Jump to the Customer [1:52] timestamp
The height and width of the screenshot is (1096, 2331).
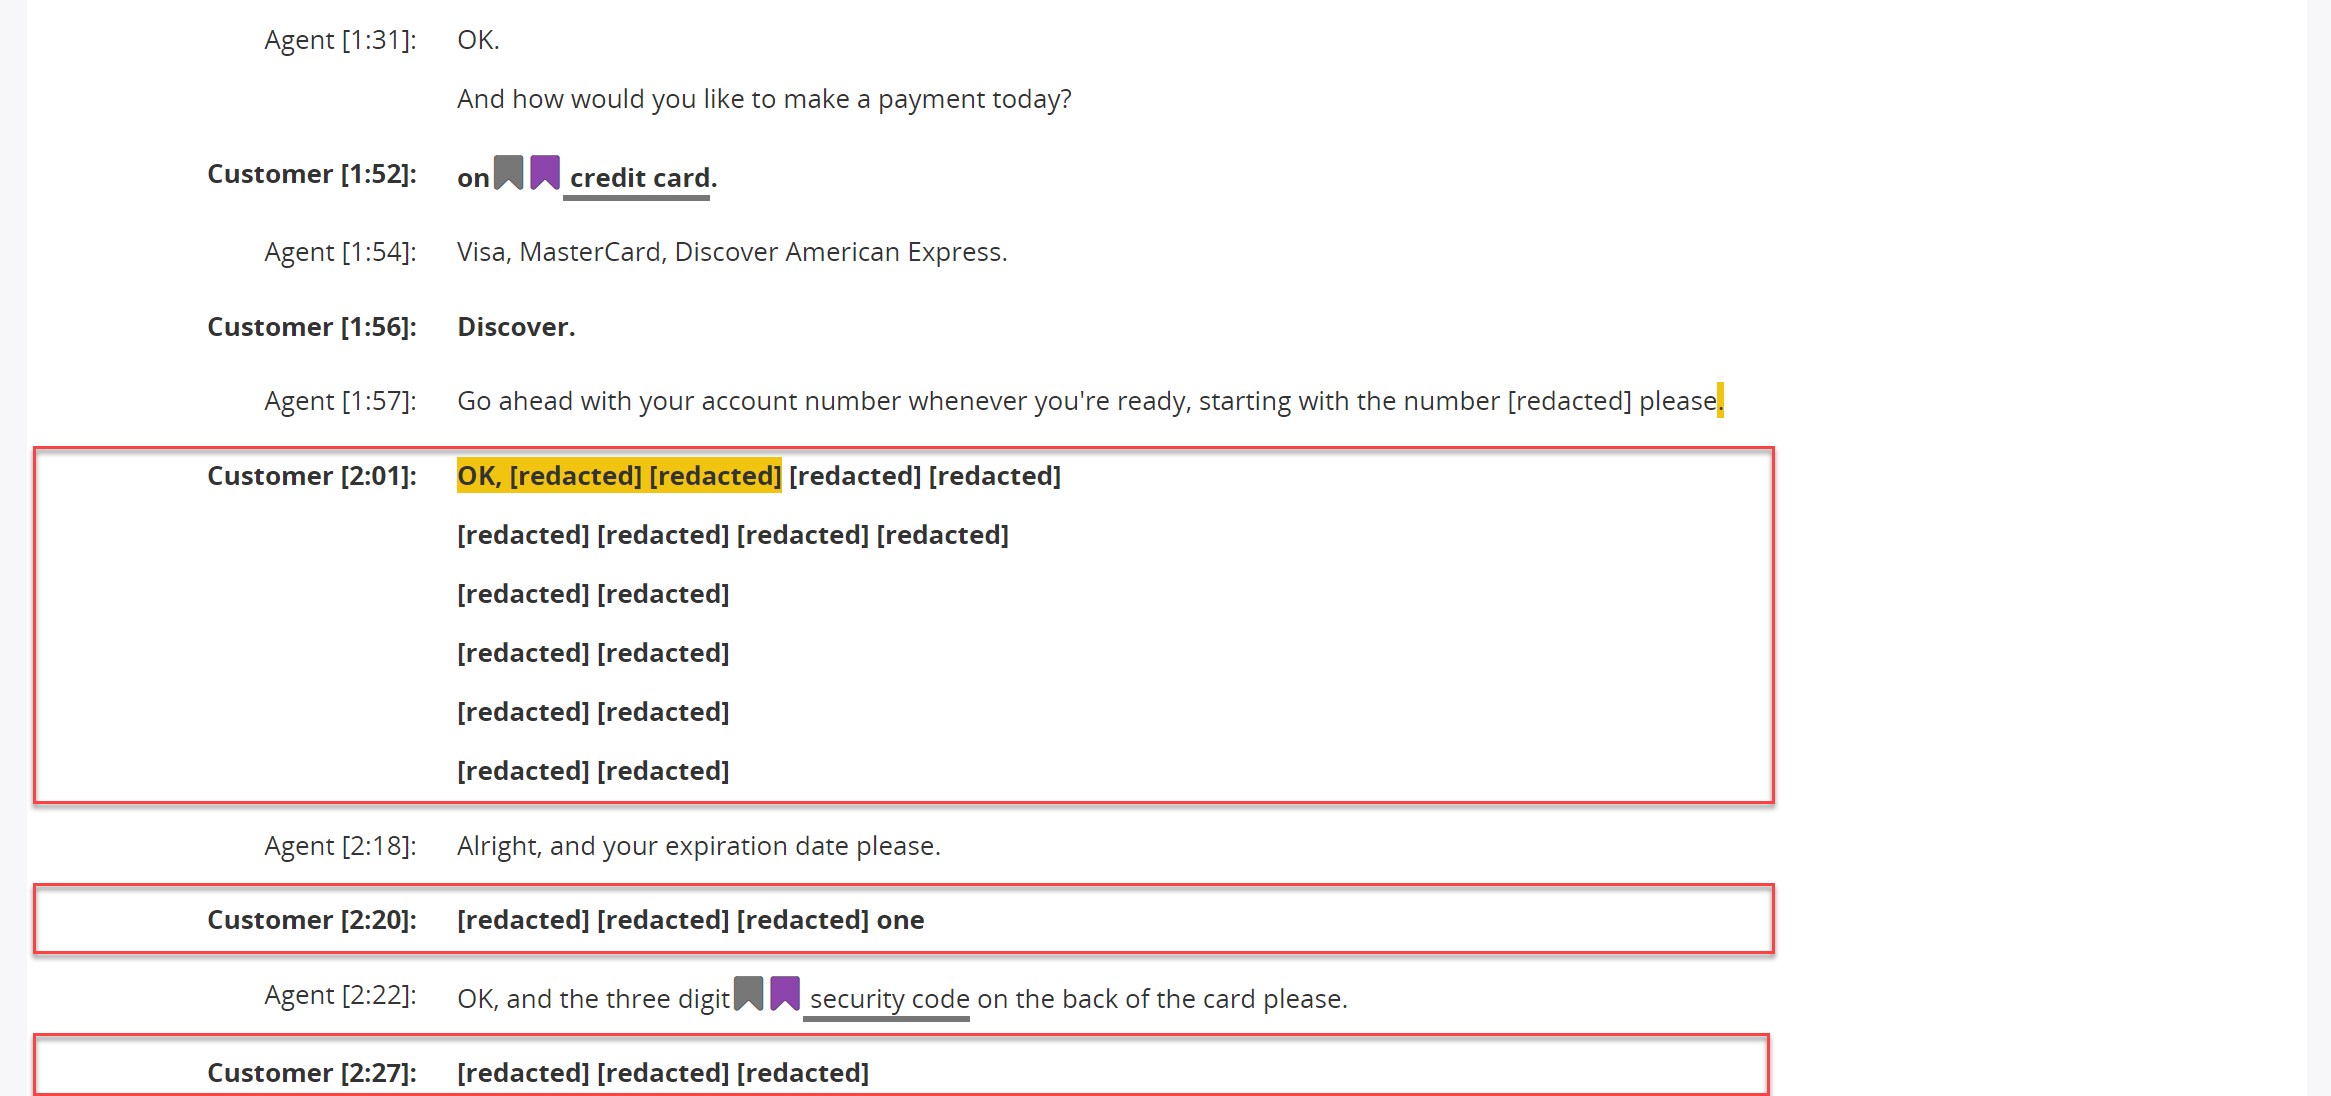click(312, 174)
